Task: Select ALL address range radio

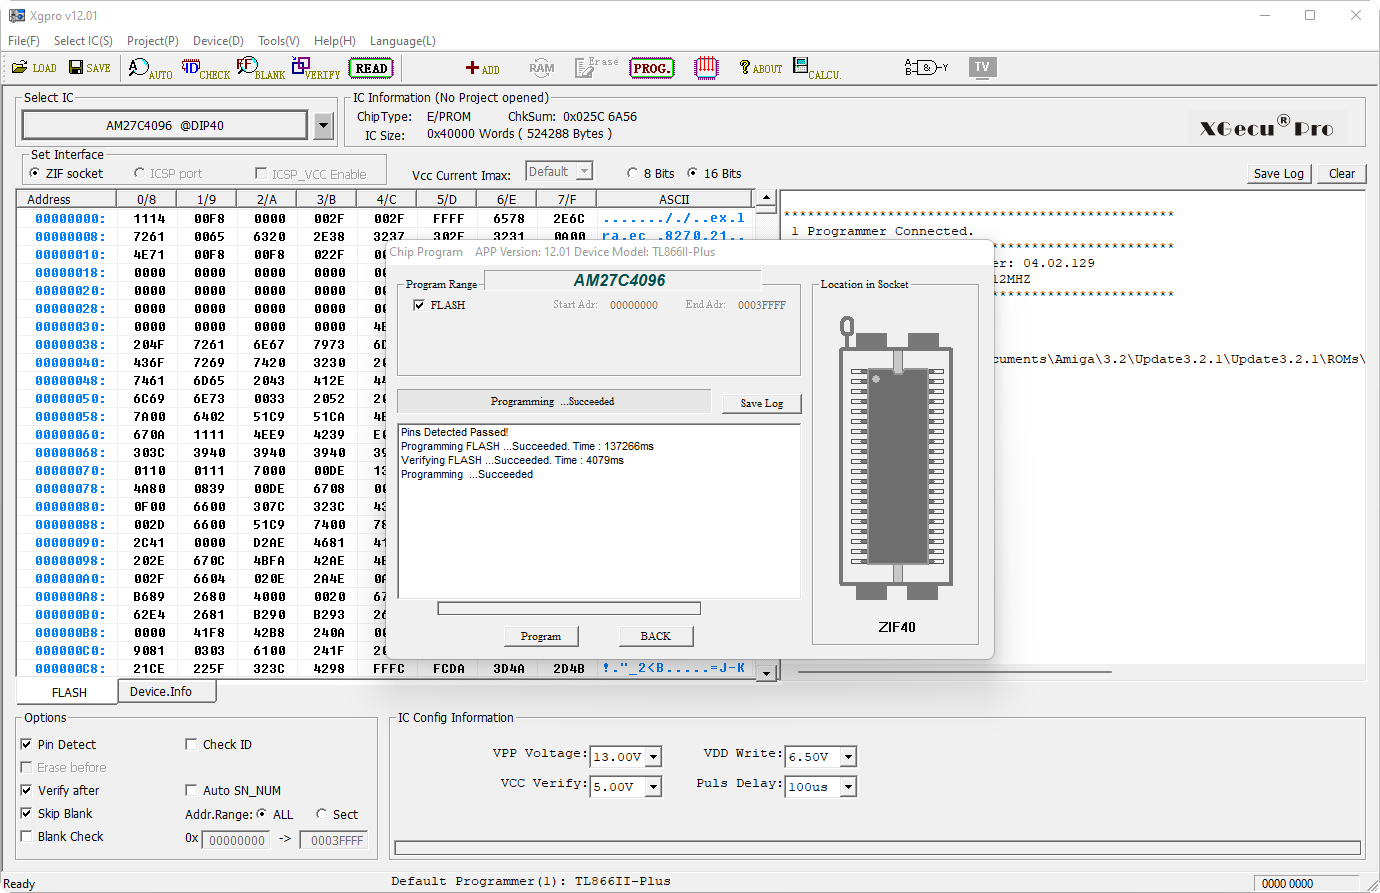Action: click(262, 814)
